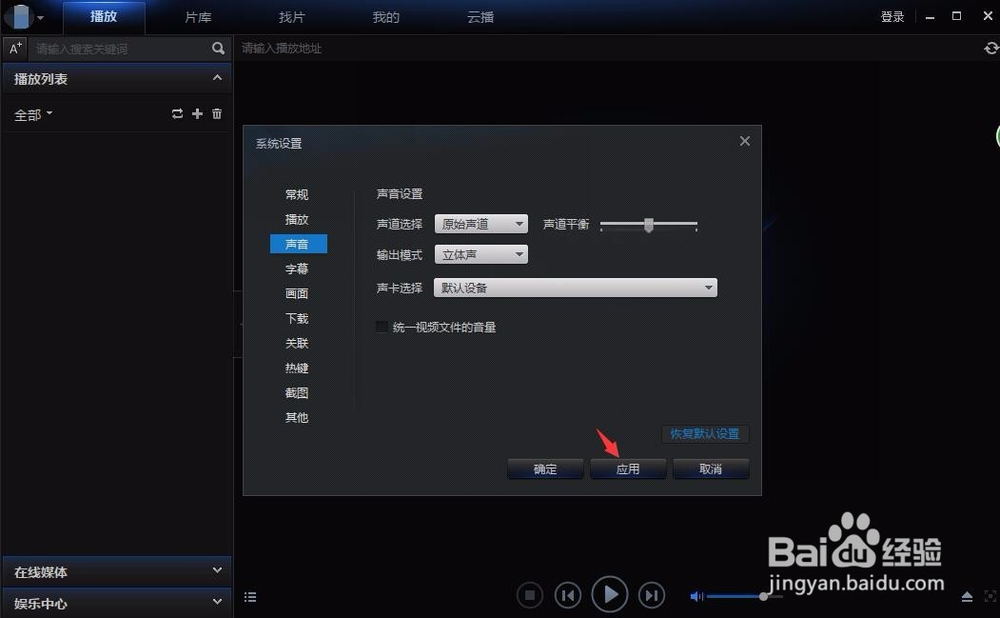
Task: Switch to the 云播 tab
Action: (480, 17)
